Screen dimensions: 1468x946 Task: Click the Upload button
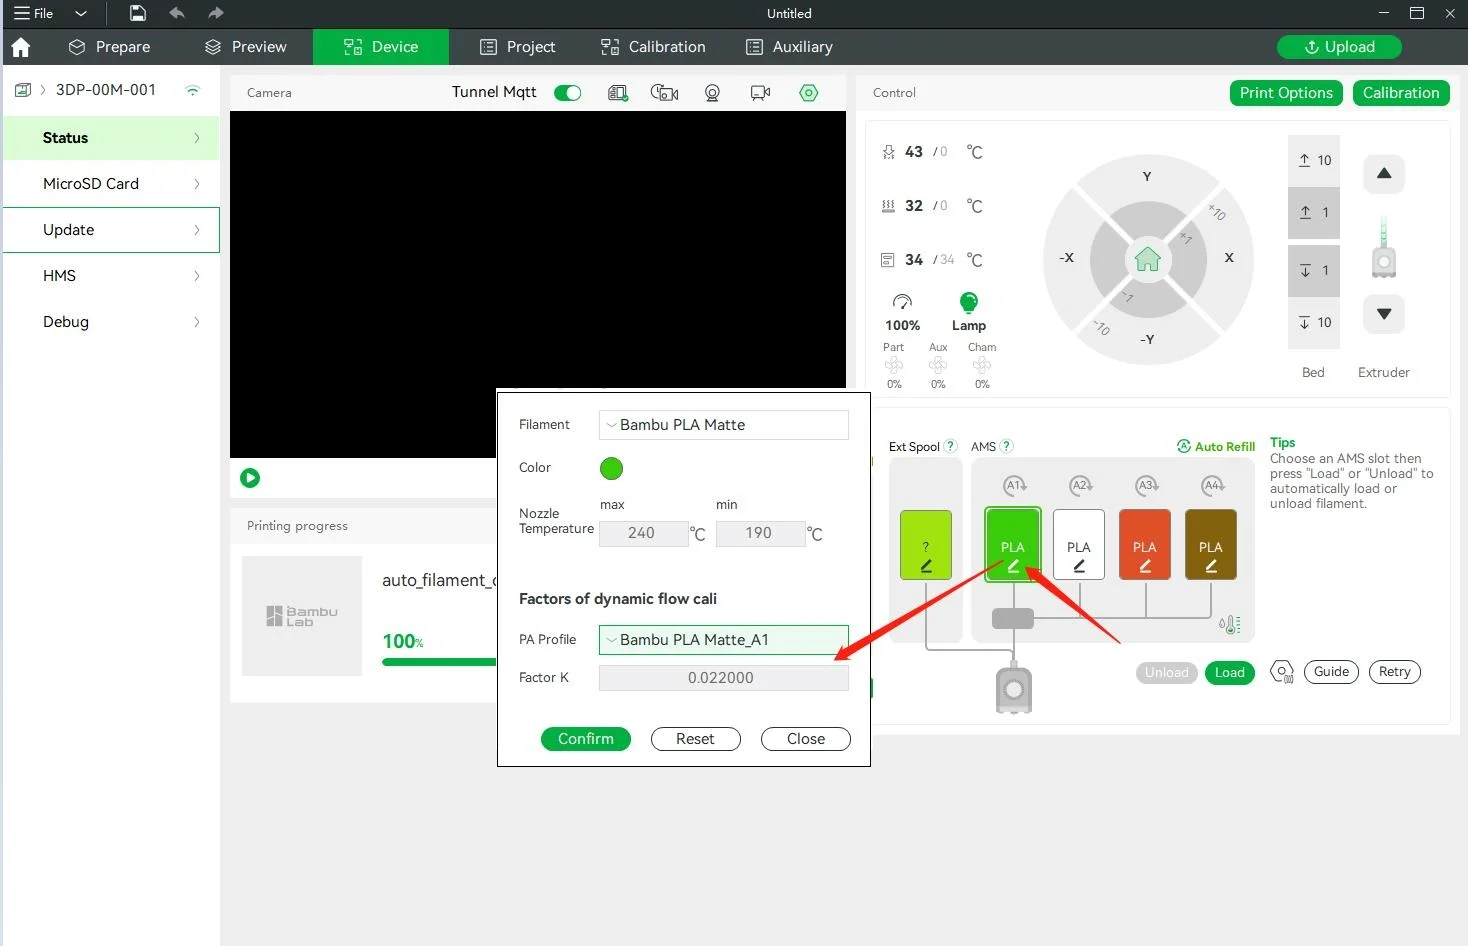[x=1339, y=47]
